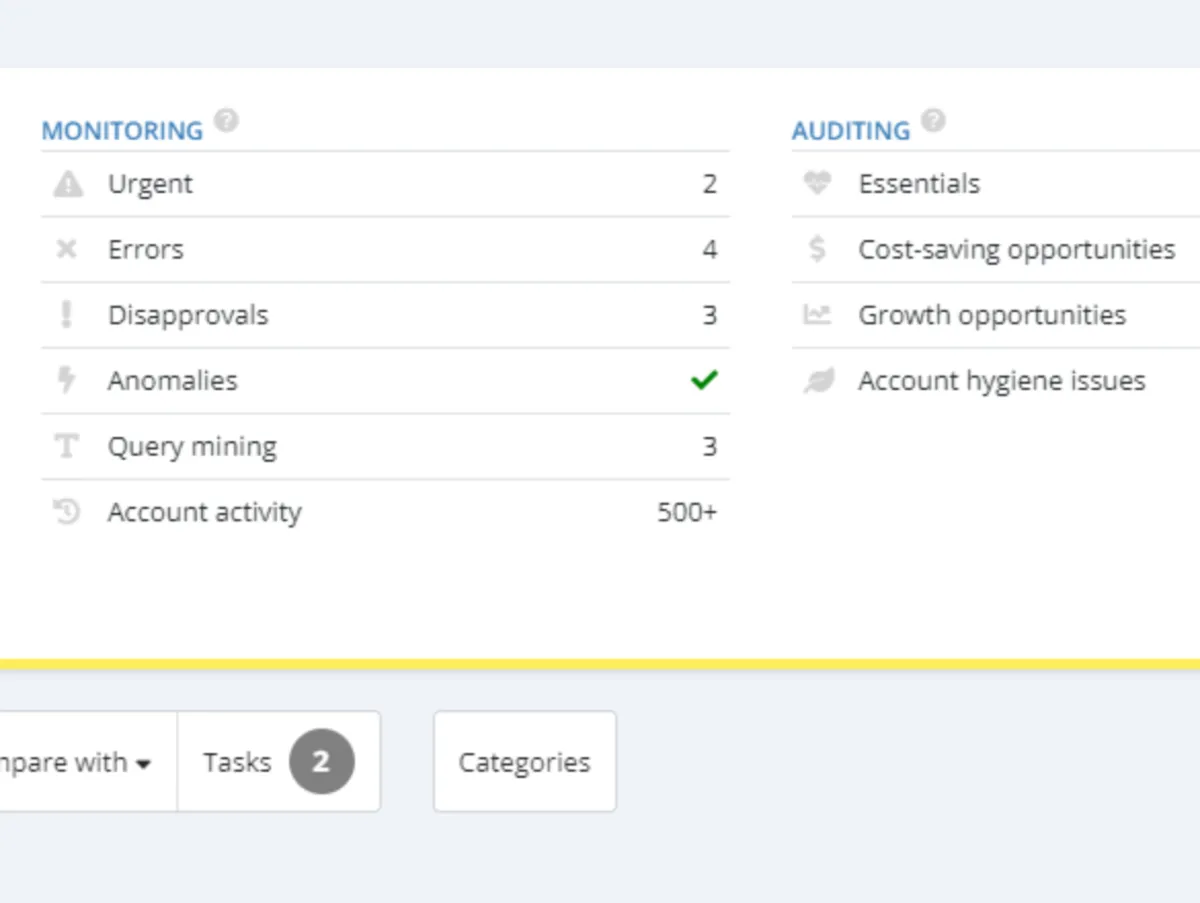Click the Categories button

525,762
